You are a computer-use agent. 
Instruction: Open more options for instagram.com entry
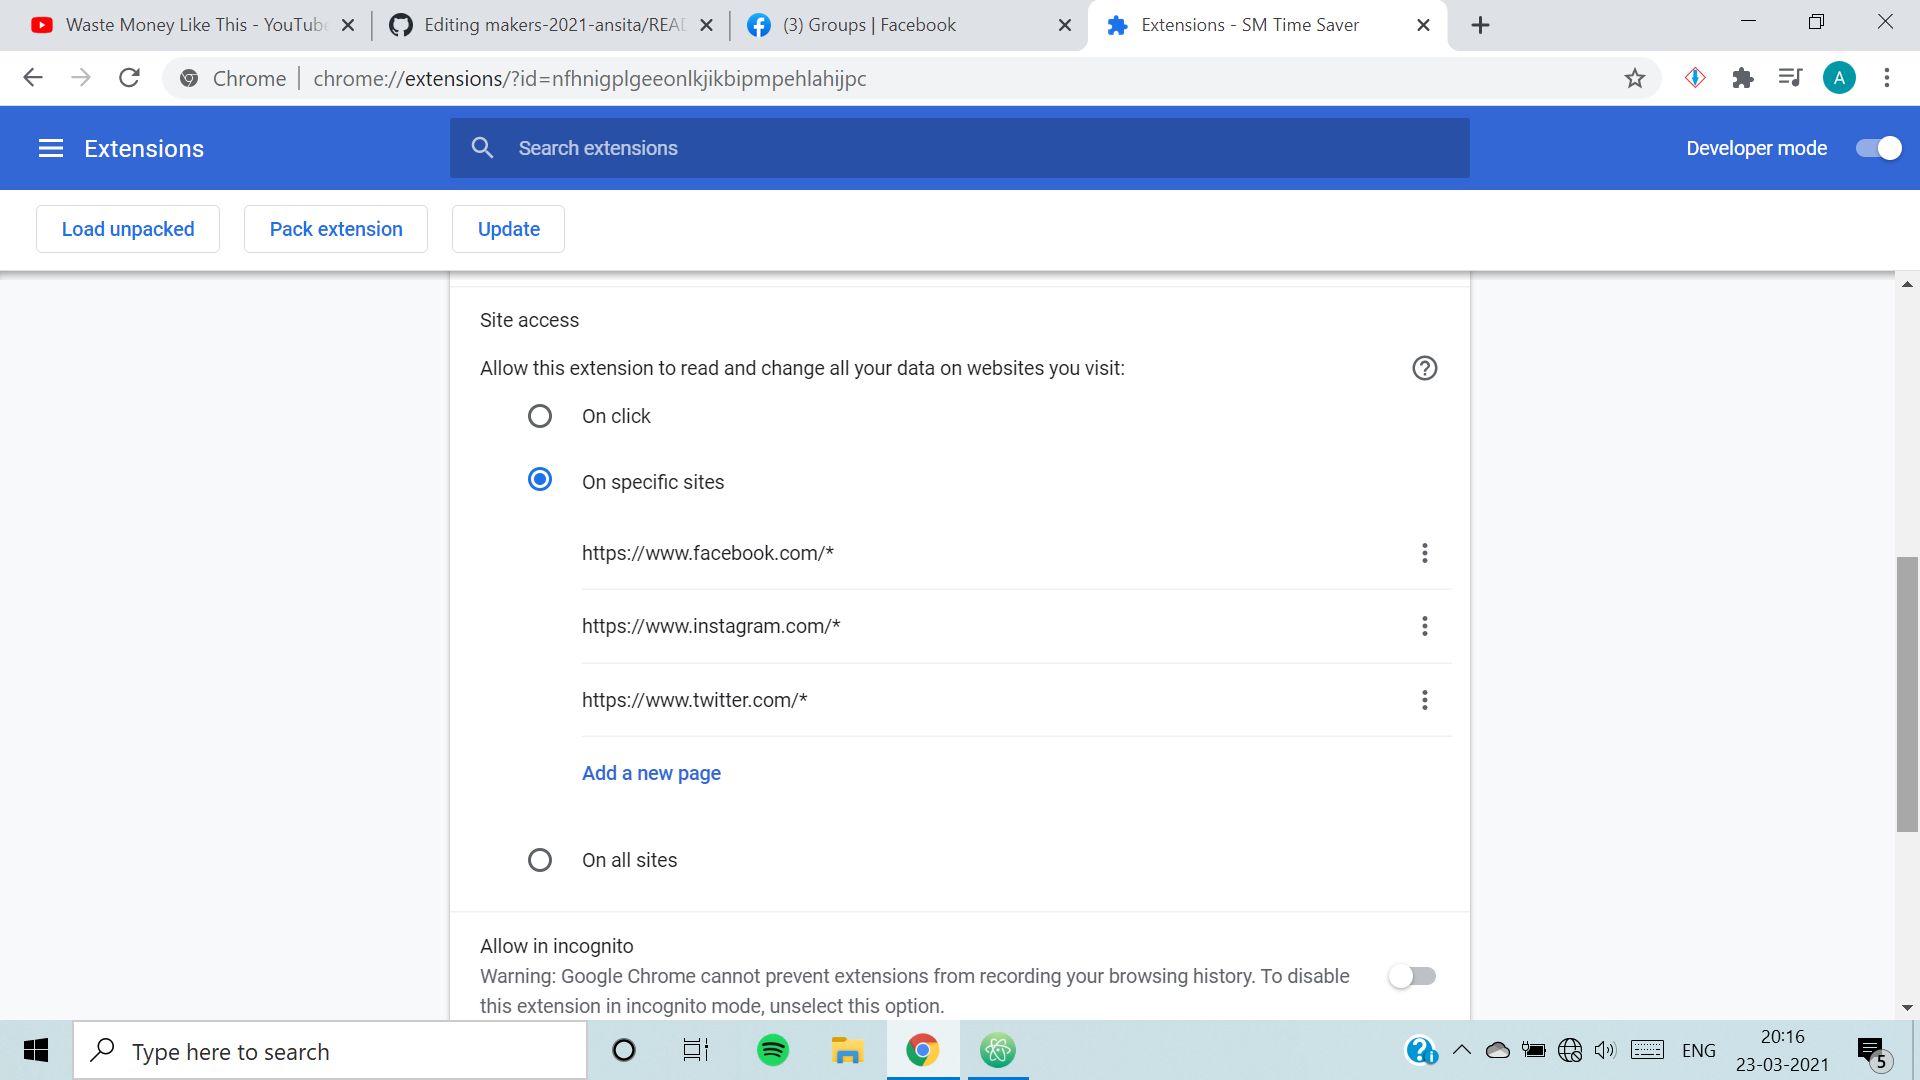click(x=1424, y=626)
